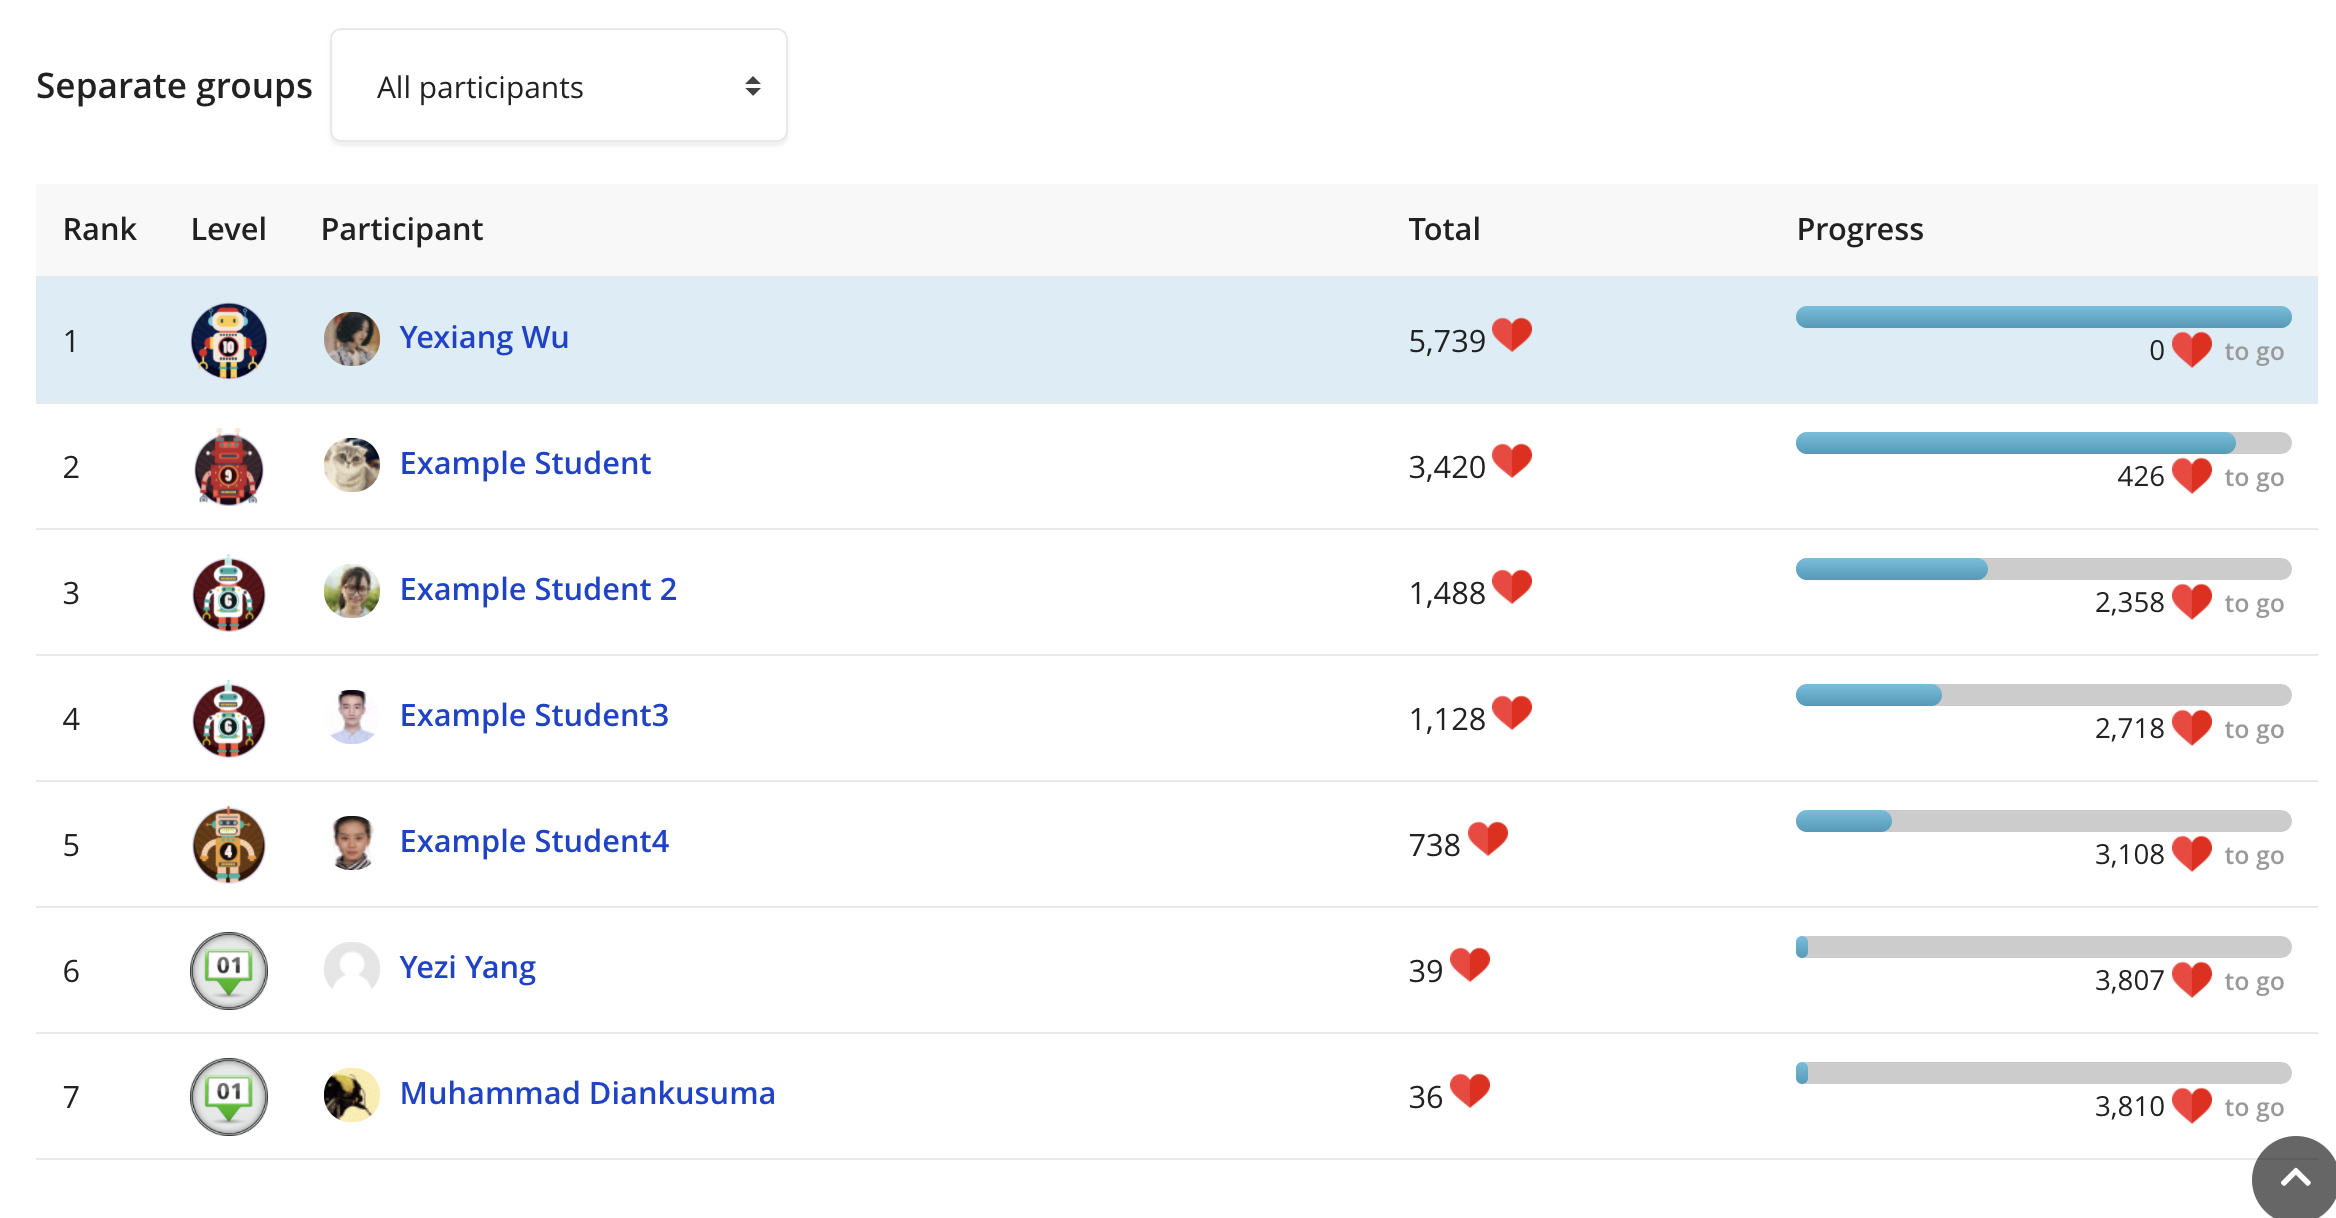This screenshot has width=2336, height=1218.
Task: Click the level 9 robot badge for Example Student
Action: [x=229, y=467]
